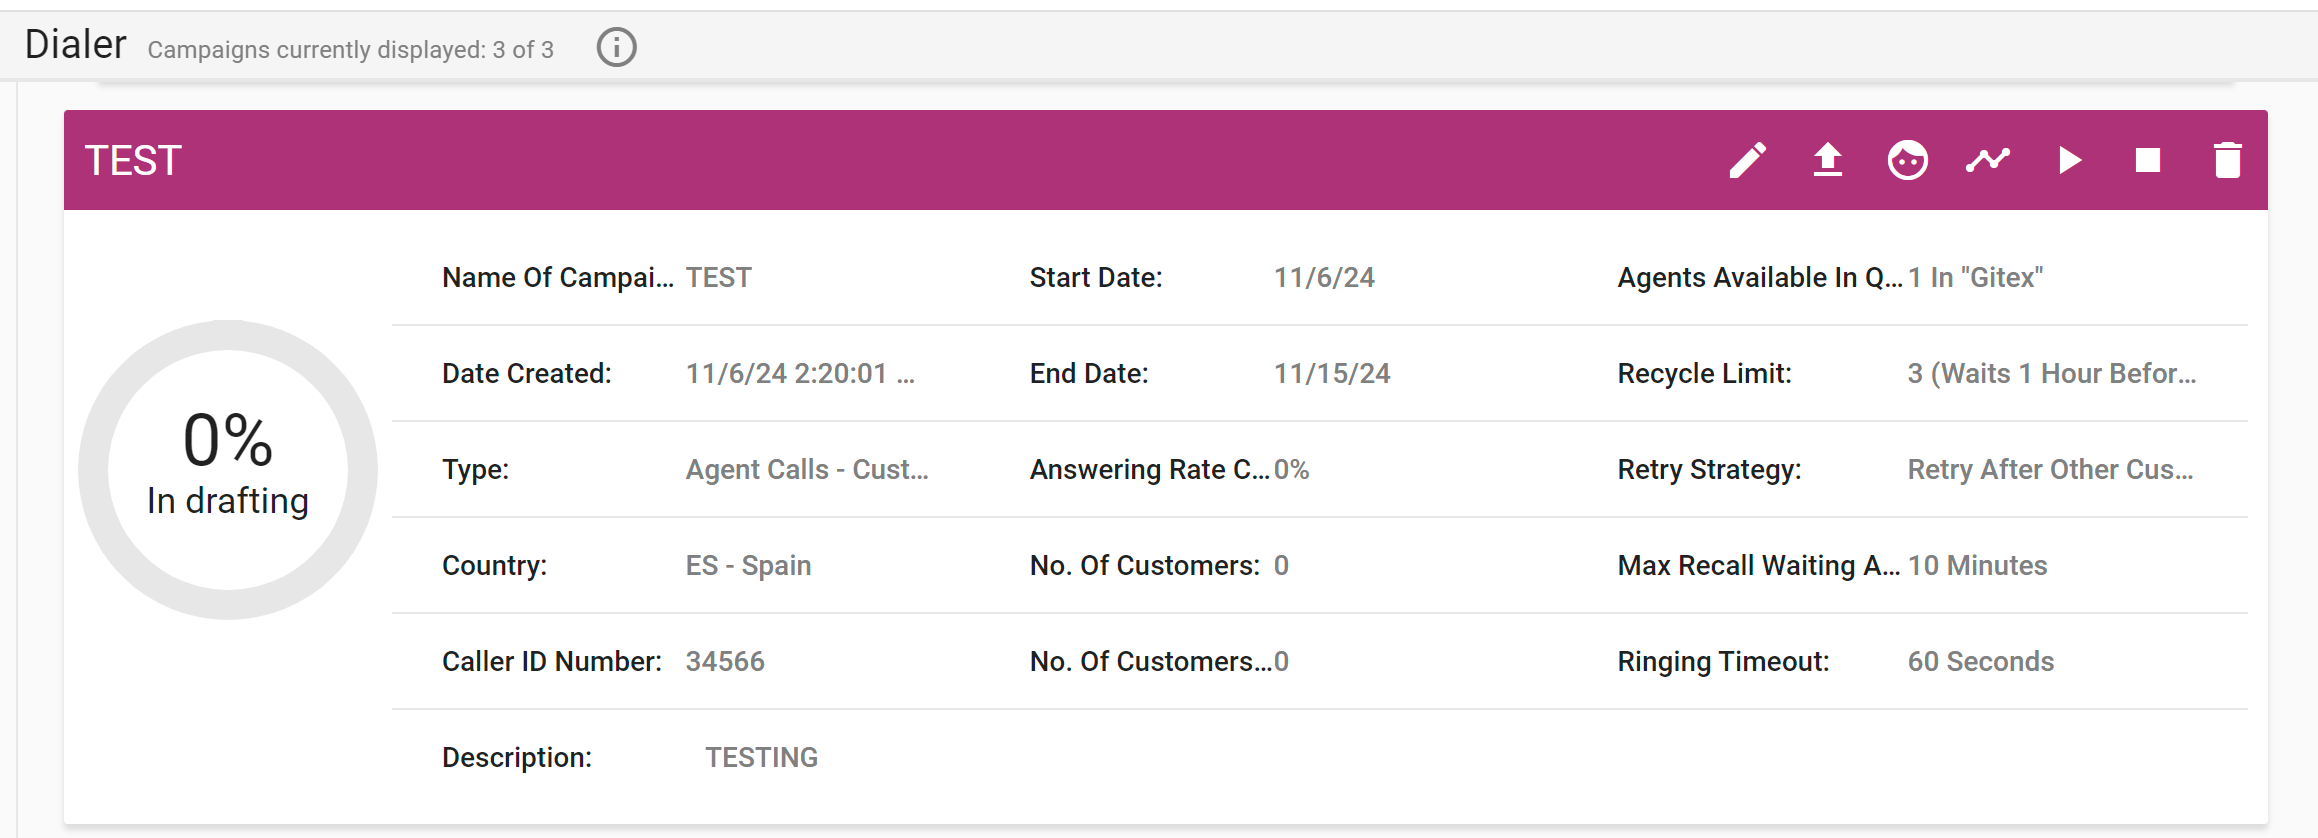Click the Dialer page heading
The width and height of the screenshot is (2318, 838).
click(x=75, y=45)
